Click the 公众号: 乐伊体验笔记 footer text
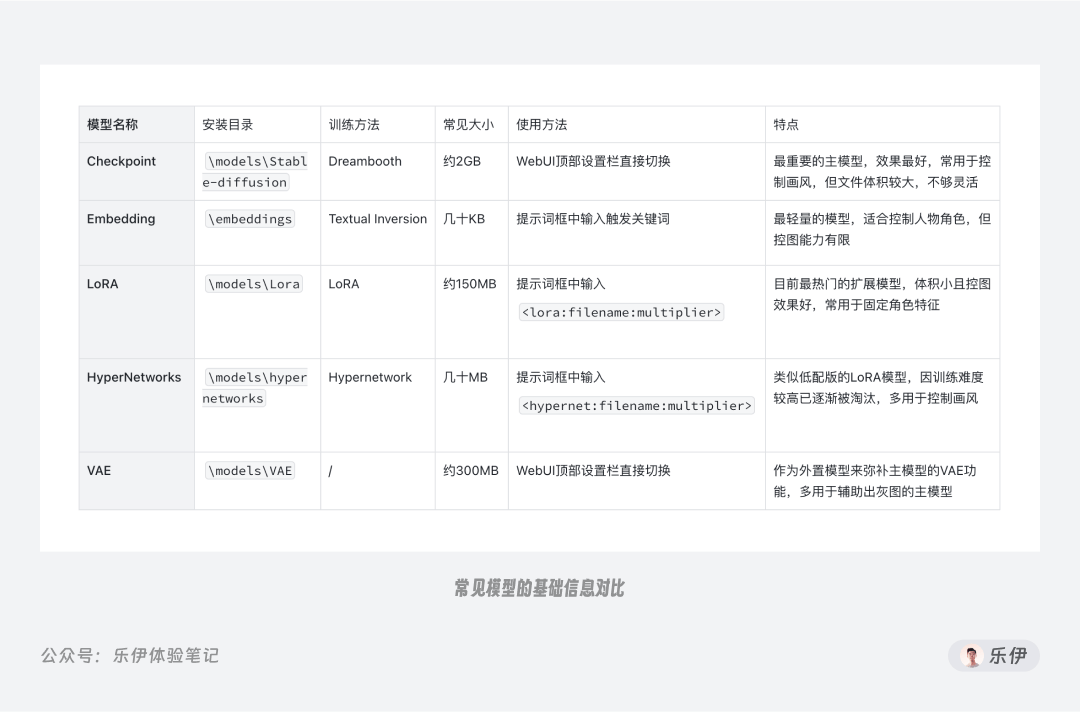 click(129, 656)
